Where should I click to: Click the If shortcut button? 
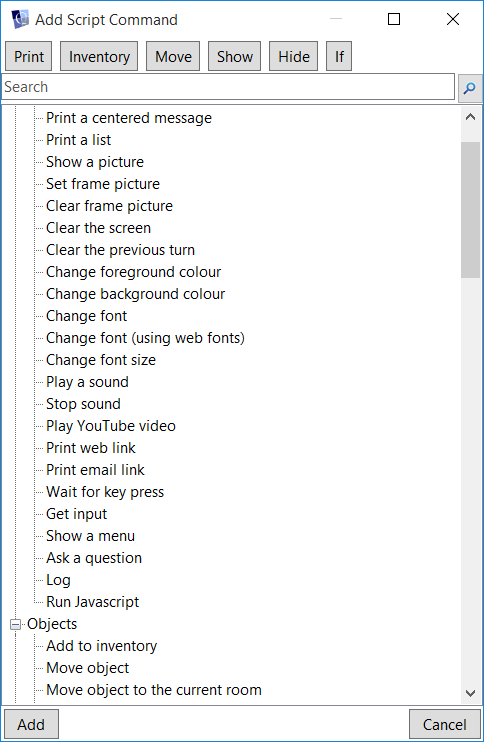pos(339,57)
